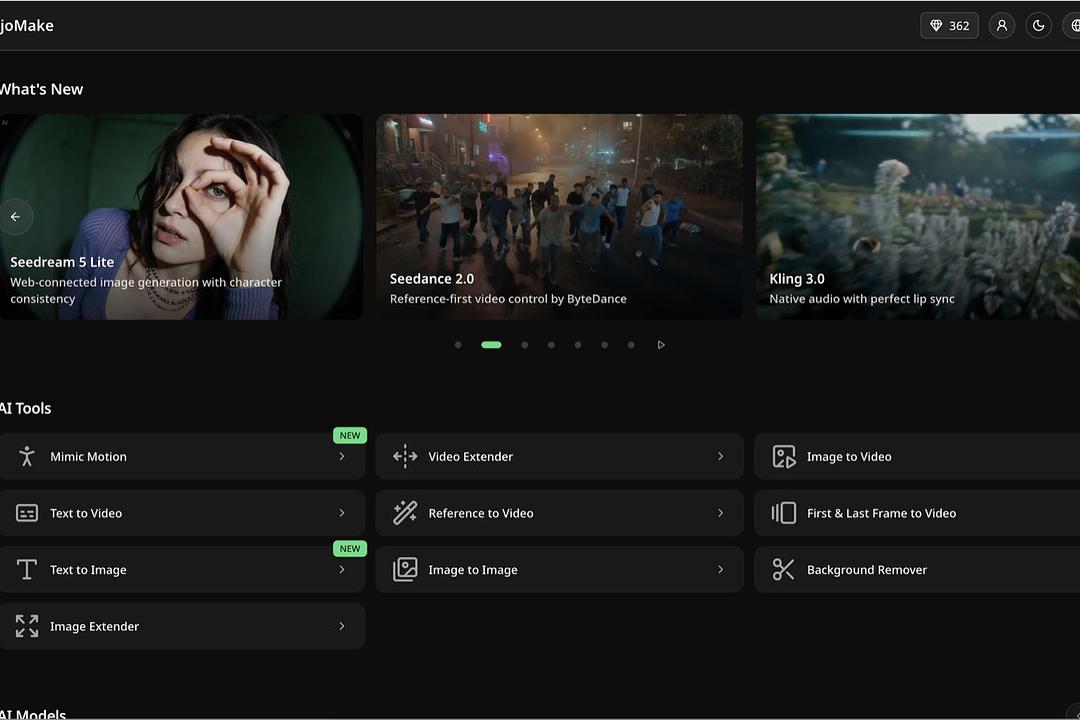Click the AI Tools heading
The height and width of the screenshot is (720, 1080).
(25, 409)
